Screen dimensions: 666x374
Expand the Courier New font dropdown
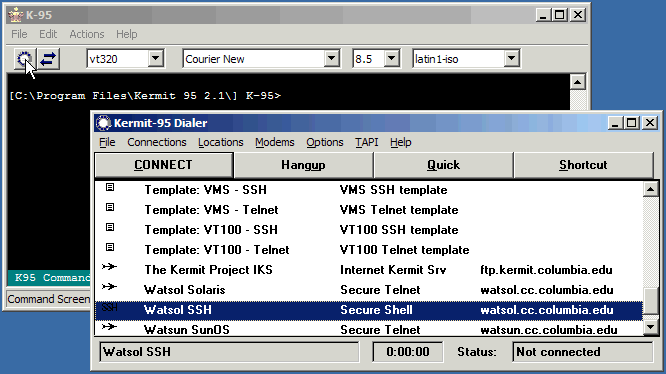pos(331,59)
